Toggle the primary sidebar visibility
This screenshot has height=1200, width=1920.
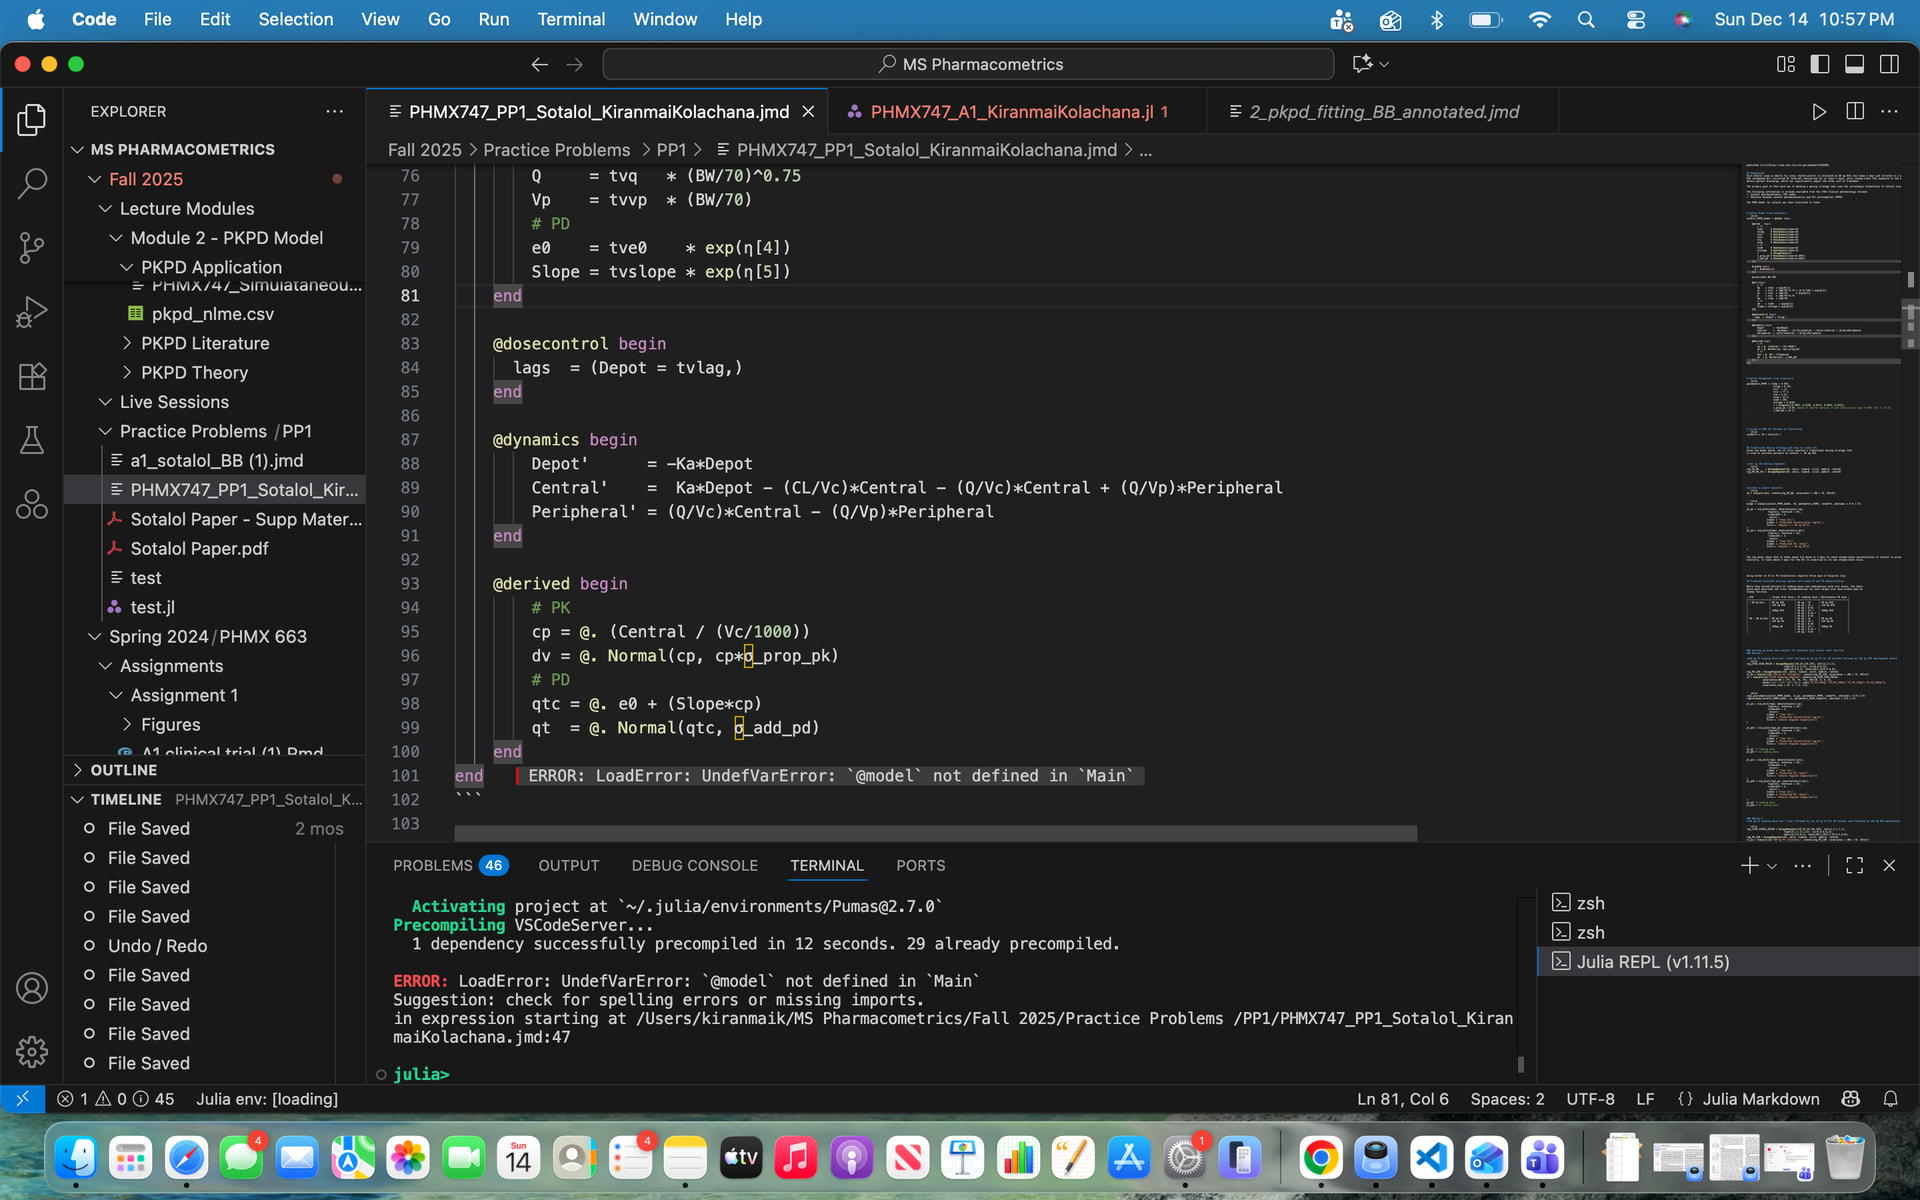[1820, 64]
